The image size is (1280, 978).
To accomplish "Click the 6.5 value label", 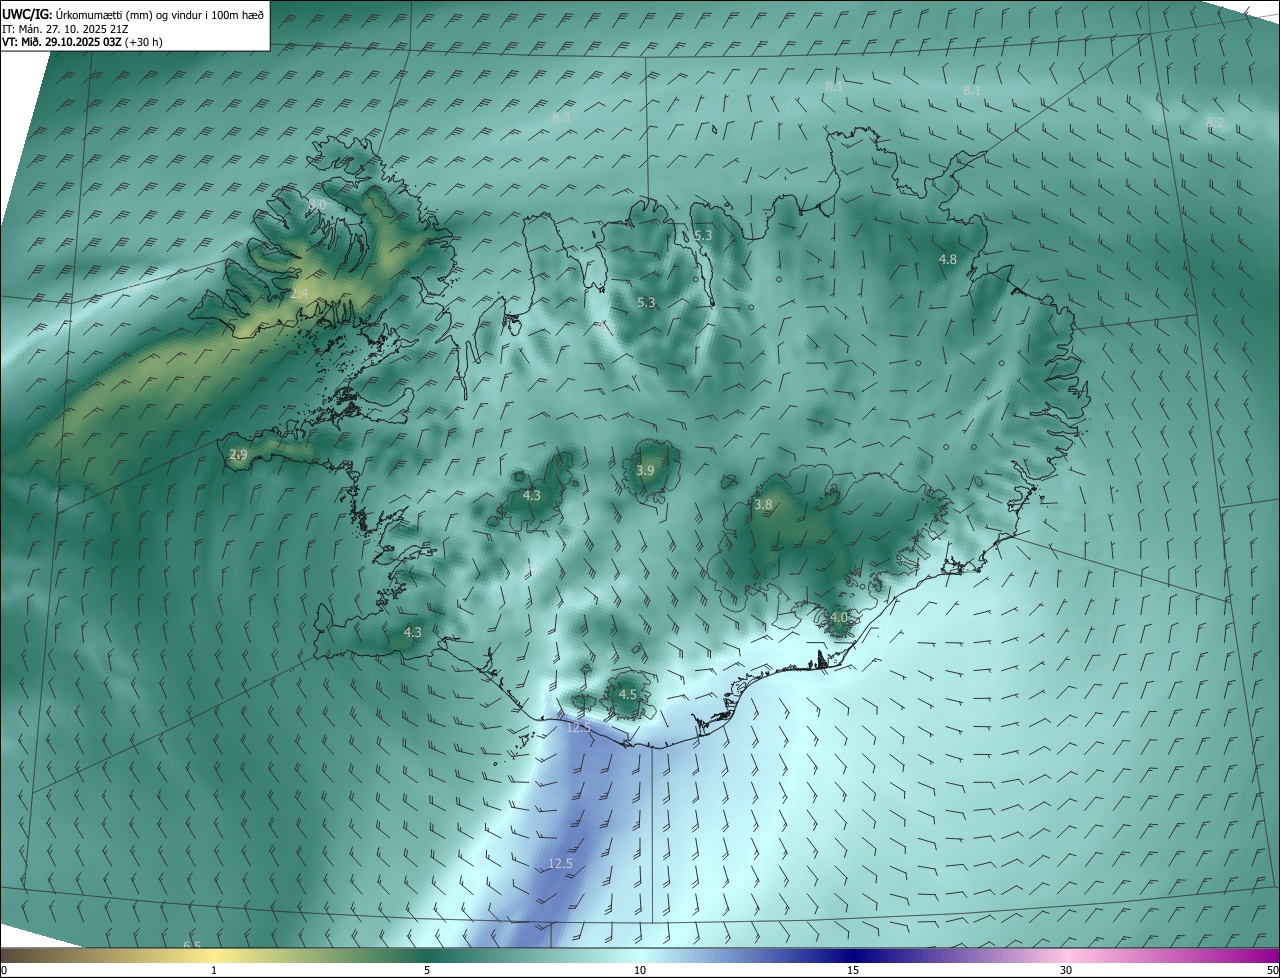I will click(x=192, y=945).
